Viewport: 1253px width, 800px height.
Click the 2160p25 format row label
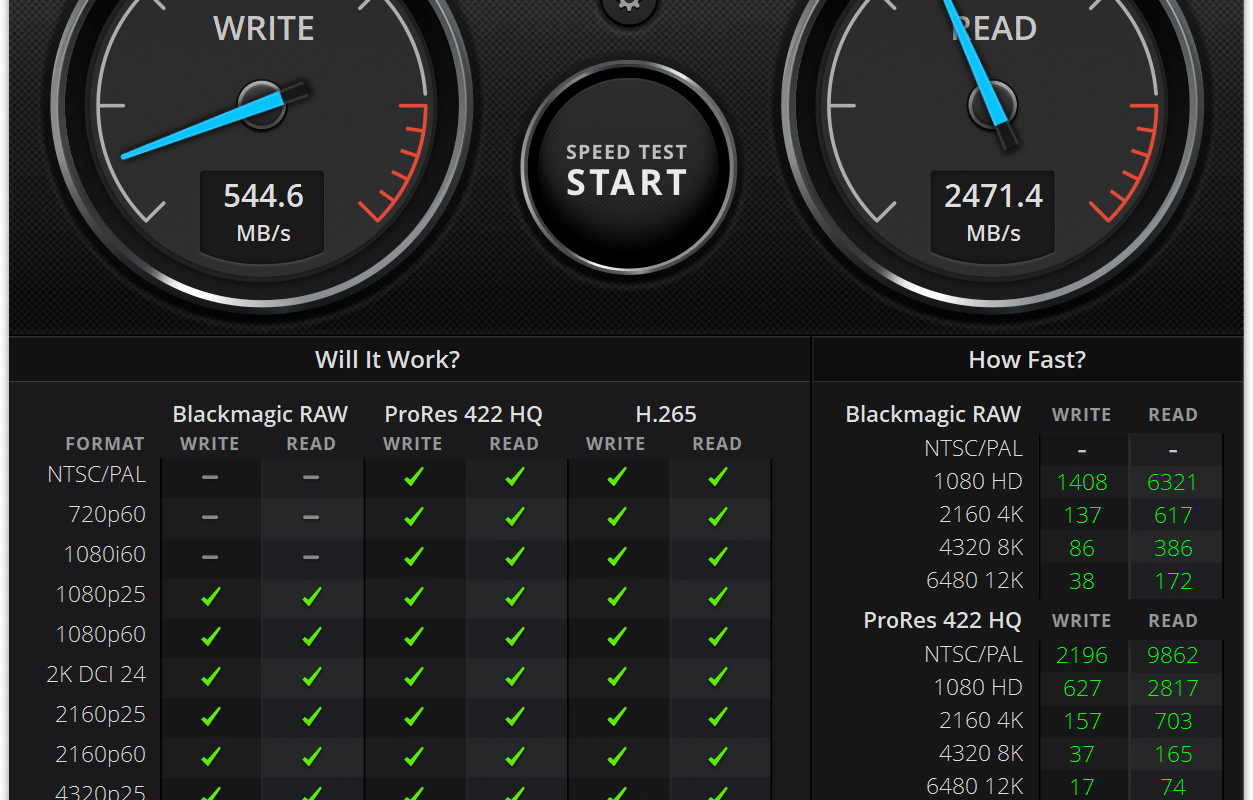100,715
